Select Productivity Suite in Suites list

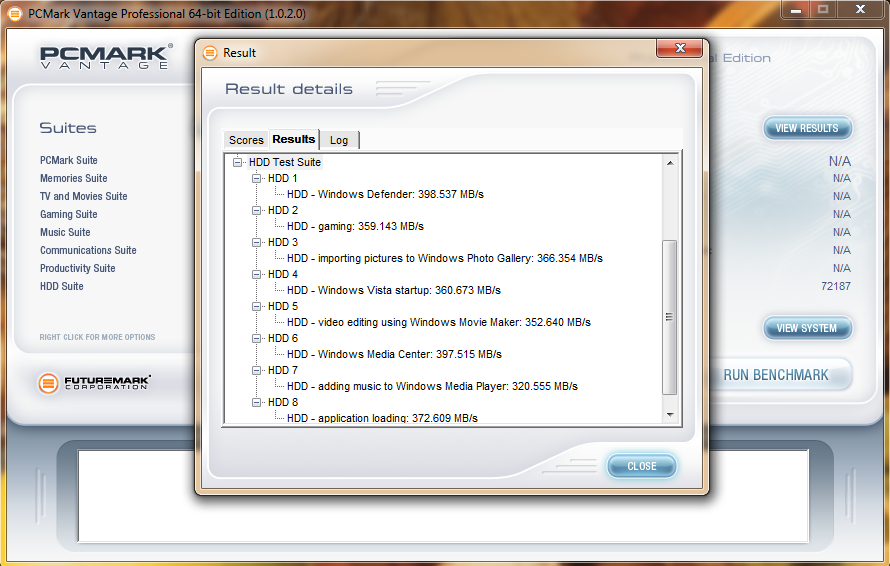coord(78,268)
